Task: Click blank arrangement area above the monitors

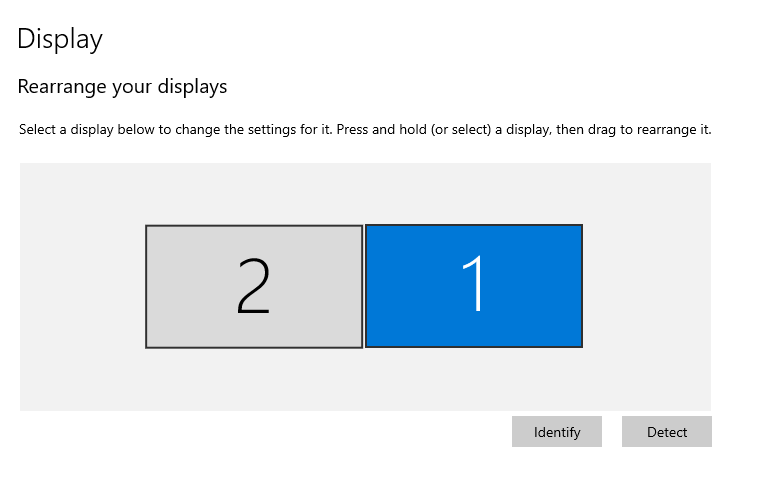Action: (x=365, y=193)
